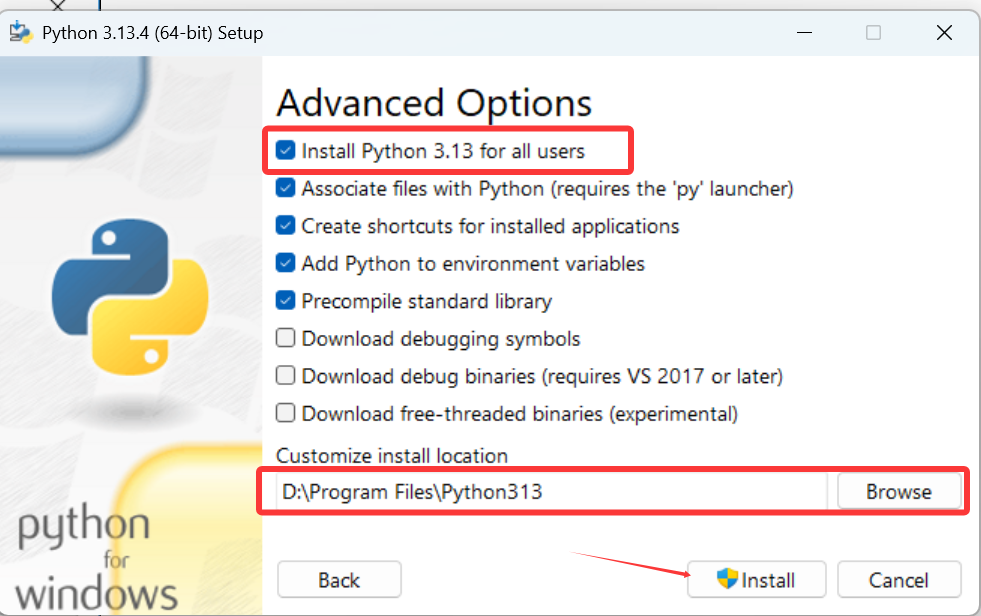Toggle Precompile standard library option

coord(285,301)
